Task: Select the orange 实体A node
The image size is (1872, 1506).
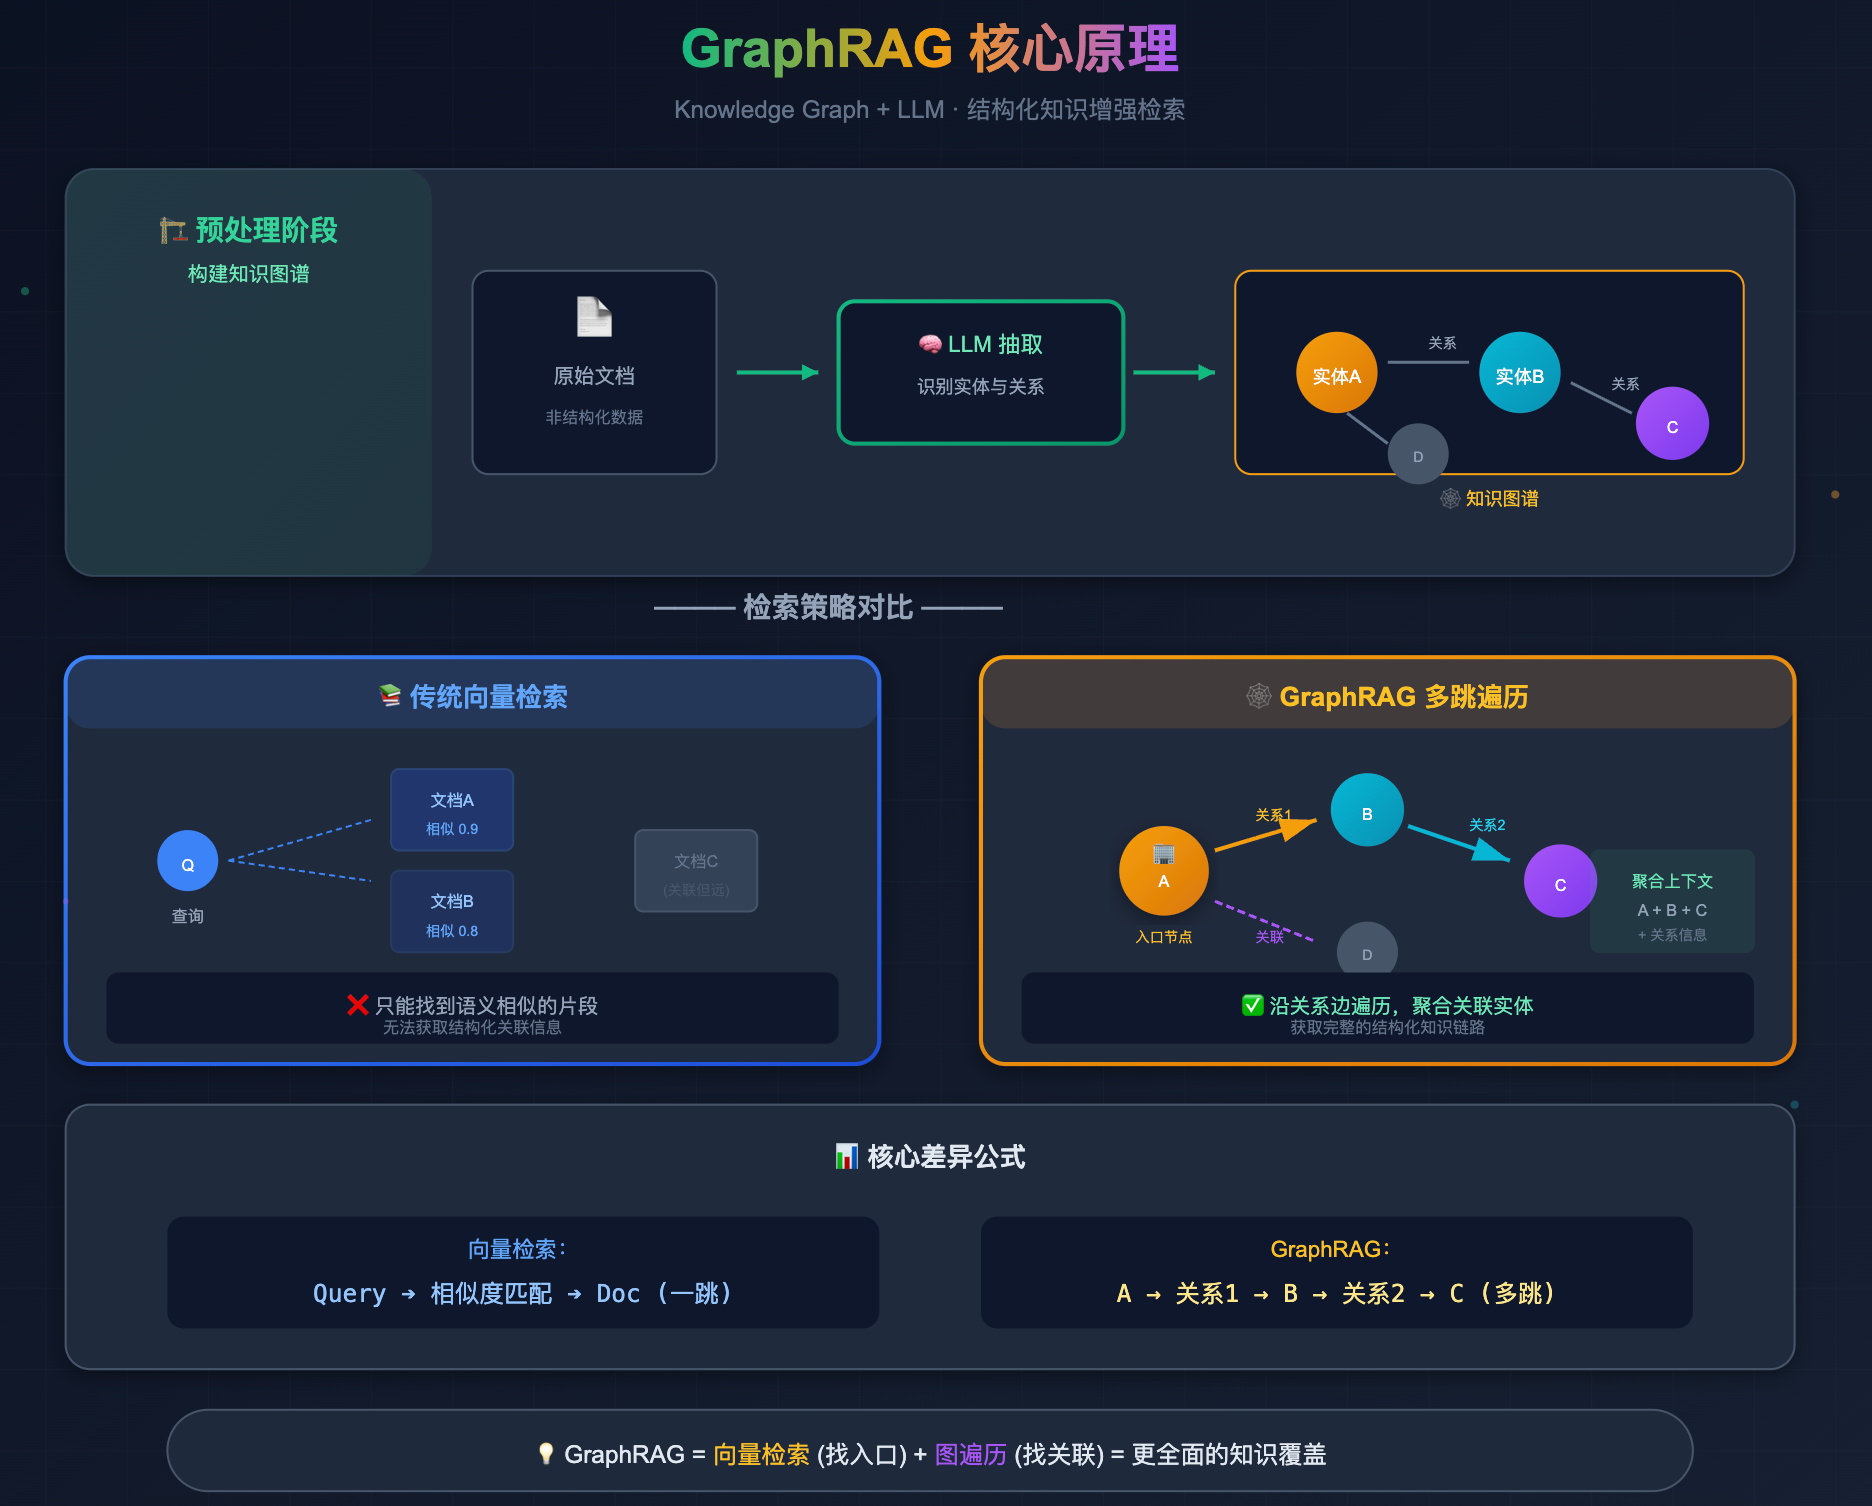Action: (1336, 373)
